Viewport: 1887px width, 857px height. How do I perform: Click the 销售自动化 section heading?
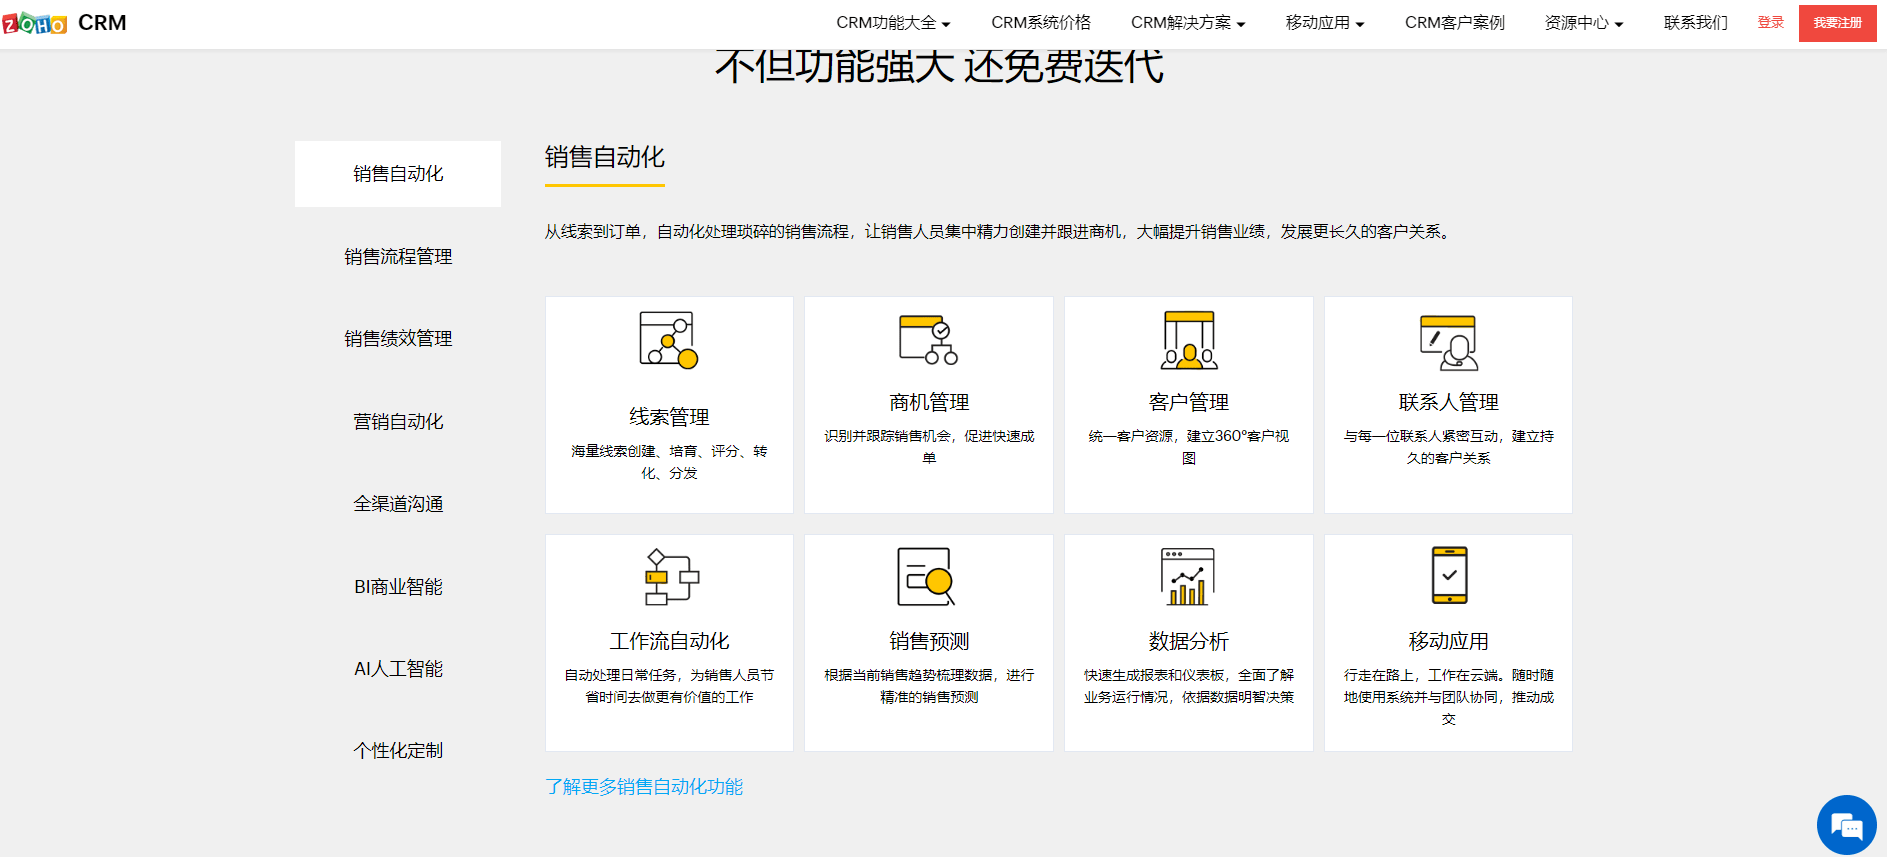[x=605, y=157]
